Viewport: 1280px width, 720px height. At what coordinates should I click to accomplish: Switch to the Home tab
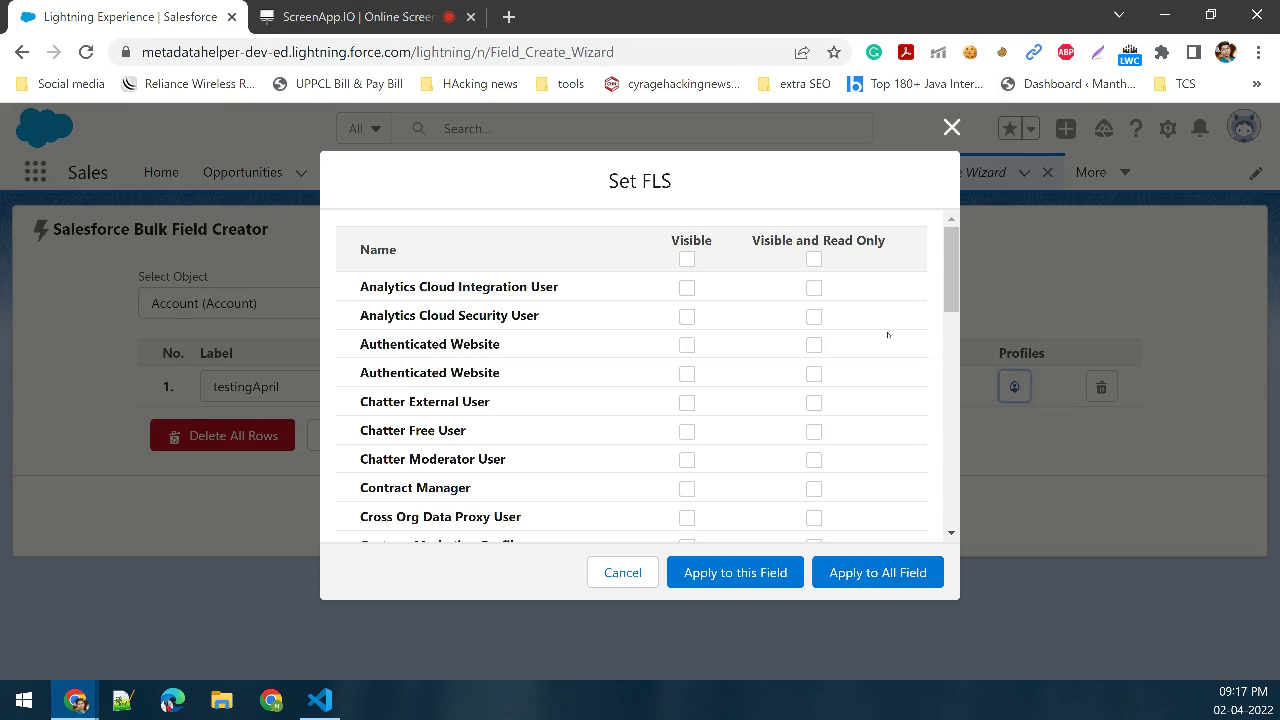coord(161,172)
